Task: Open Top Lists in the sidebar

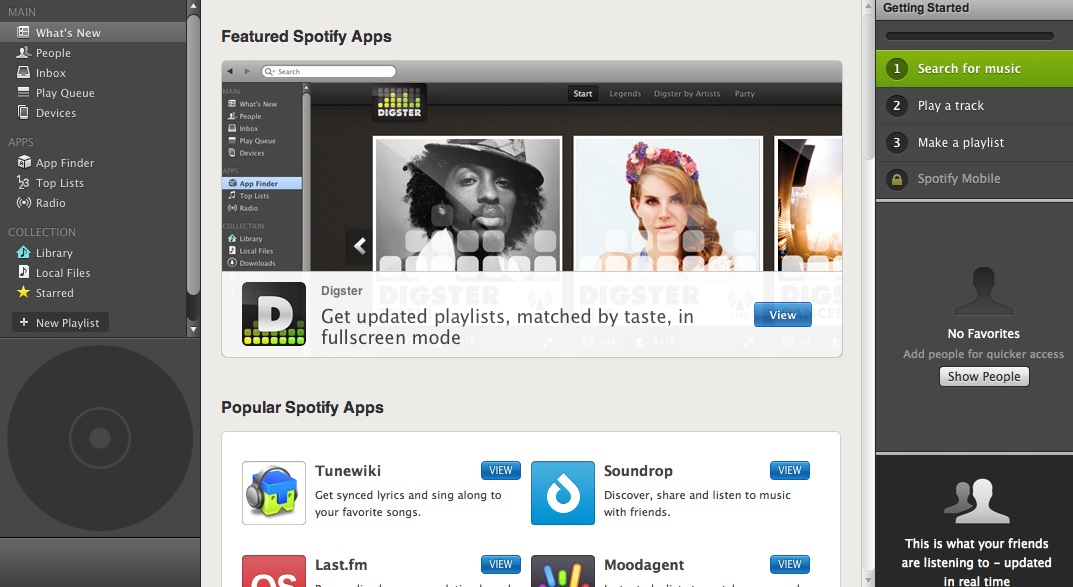Action: click(x=93, y=183)
